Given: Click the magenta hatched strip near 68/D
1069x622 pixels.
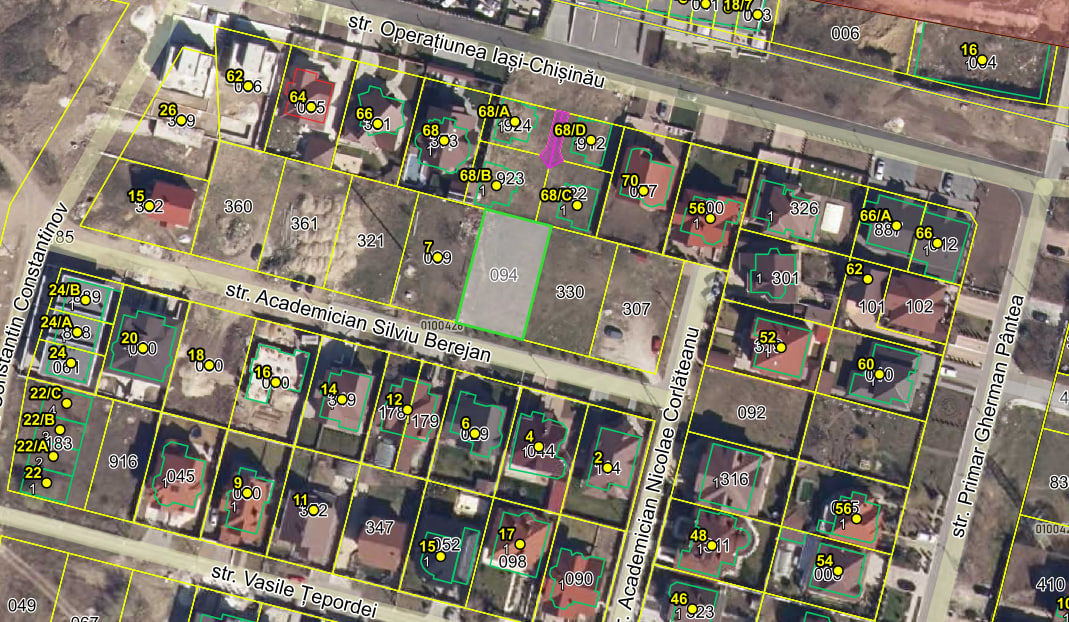Looking at the screenshot, I should 554,139.
